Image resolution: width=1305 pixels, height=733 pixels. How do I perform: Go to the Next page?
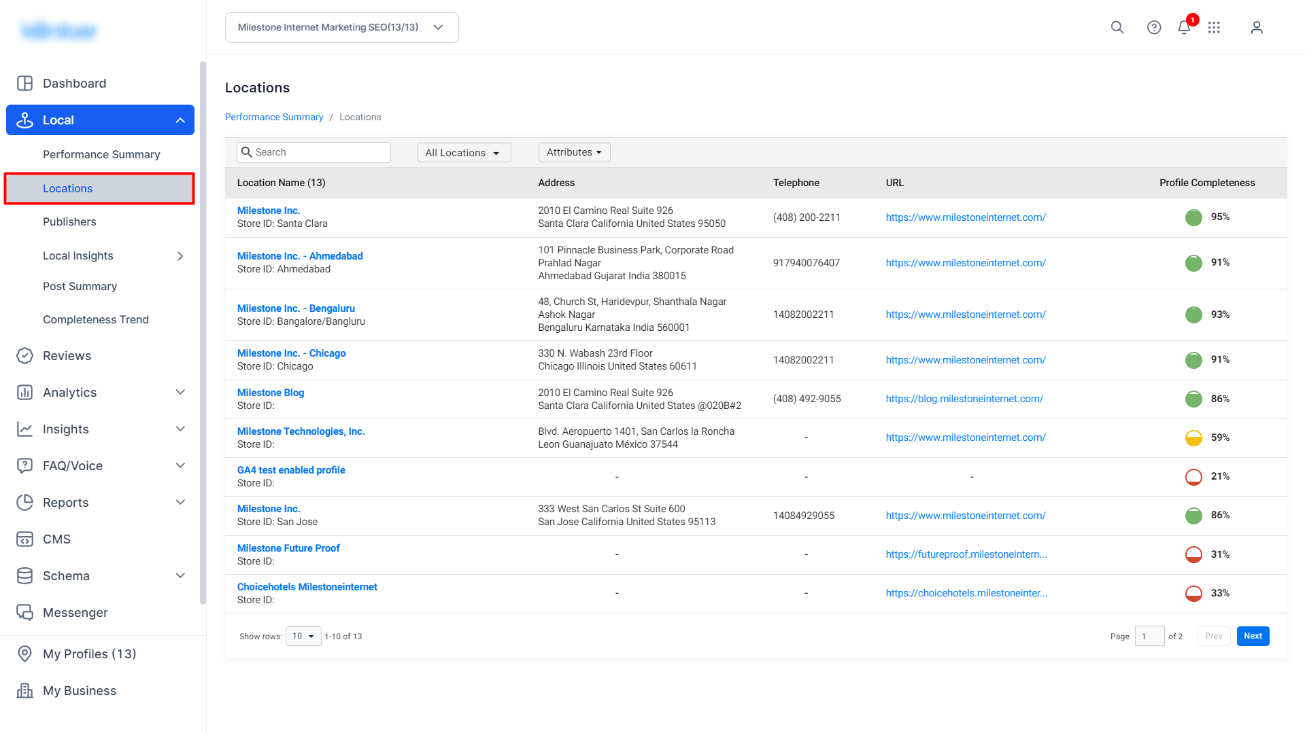point(1253,636)
